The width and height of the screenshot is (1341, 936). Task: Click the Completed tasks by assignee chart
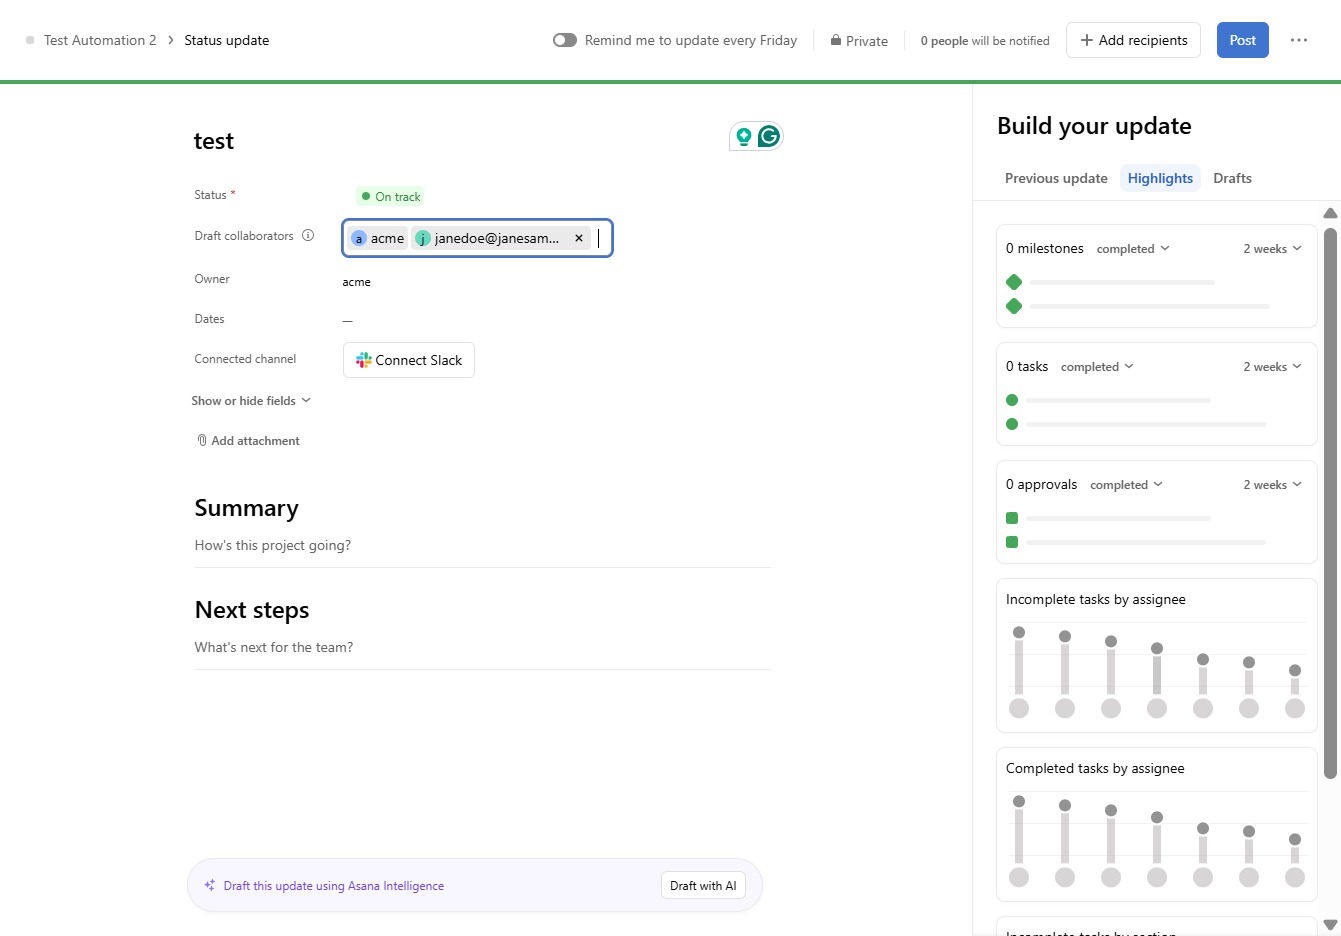(x=1156, y=825)
